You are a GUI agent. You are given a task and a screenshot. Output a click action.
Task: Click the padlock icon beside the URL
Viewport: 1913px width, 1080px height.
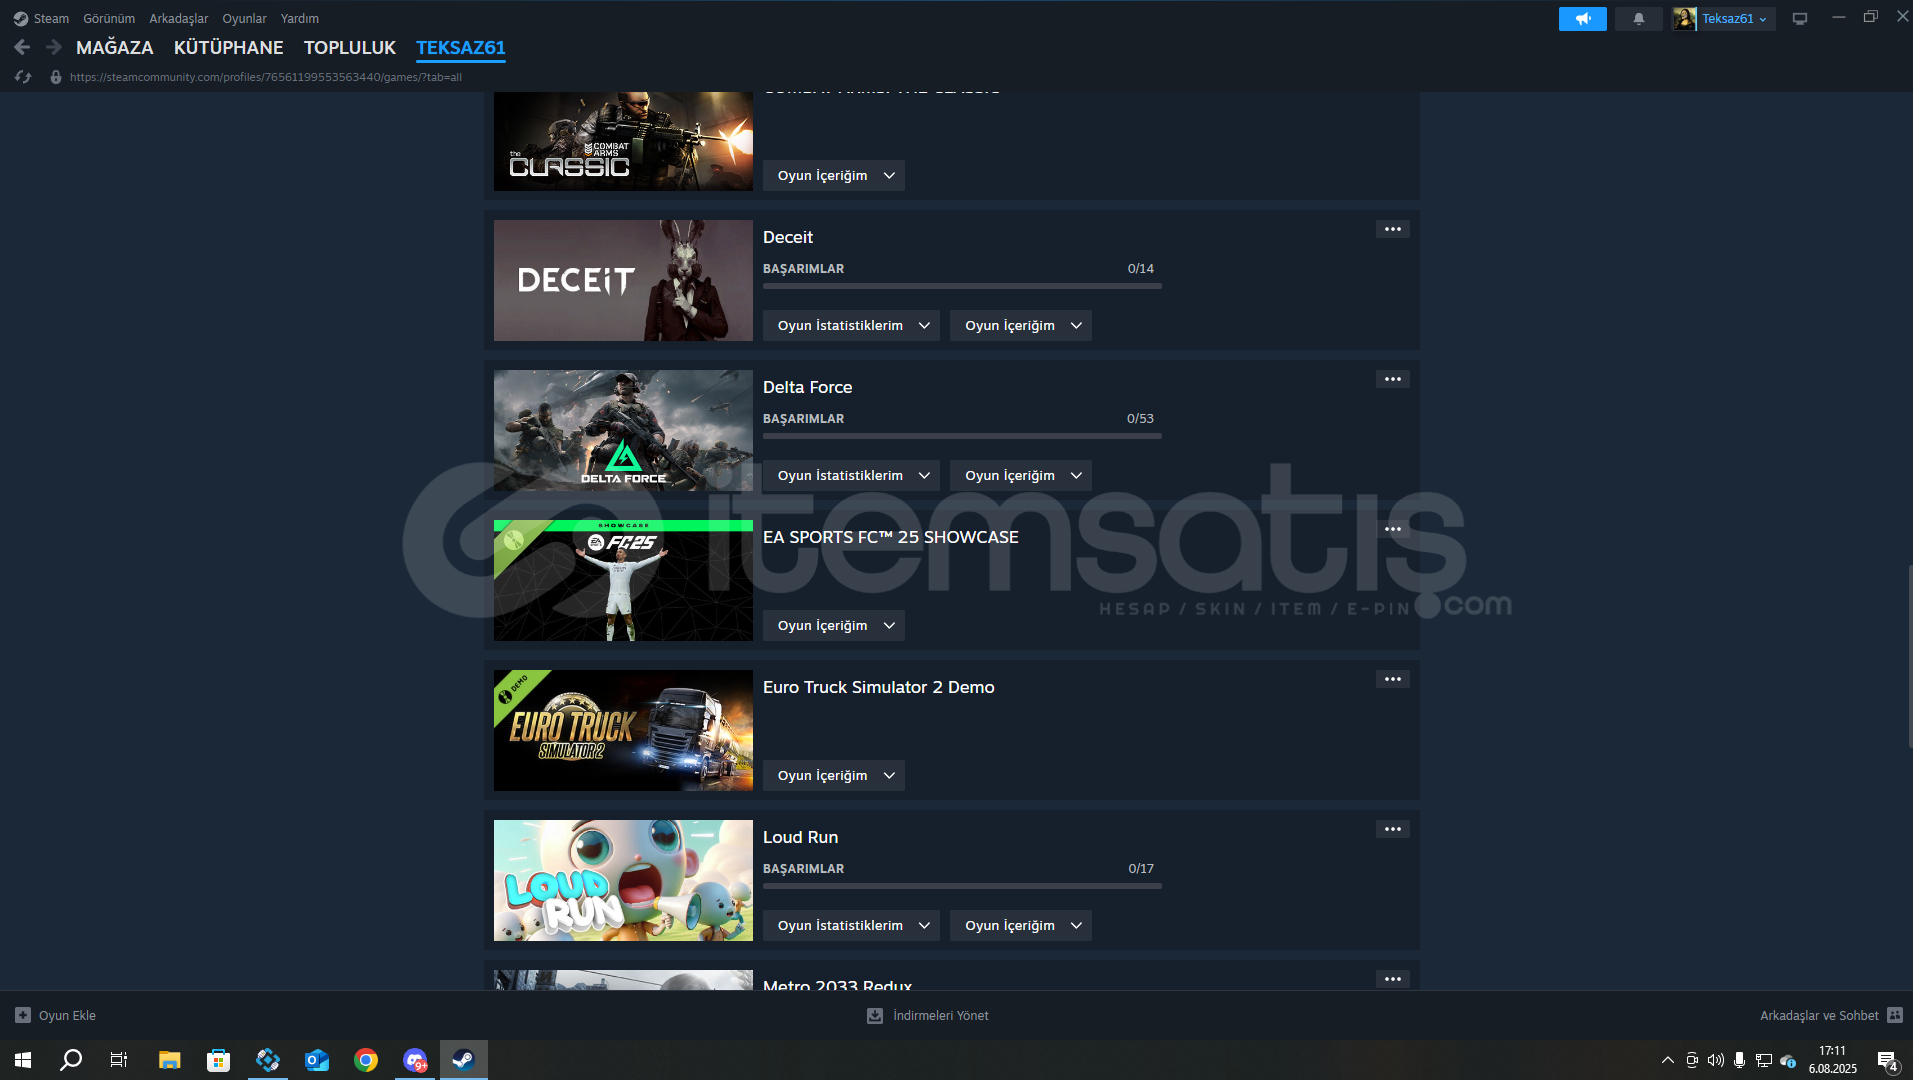tap(56, 77)
